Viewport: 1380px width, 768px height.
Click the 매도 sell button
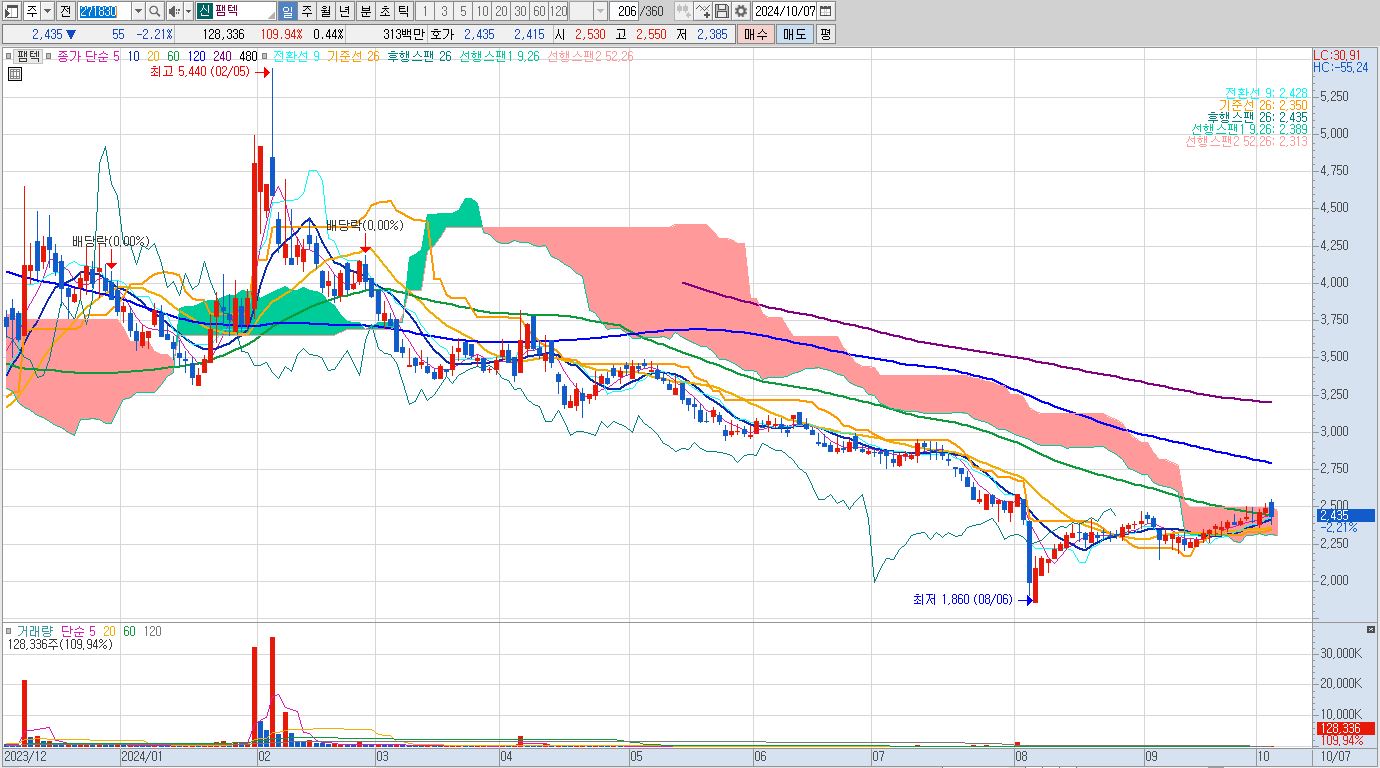pyautogui.click(x=794, y=34)
